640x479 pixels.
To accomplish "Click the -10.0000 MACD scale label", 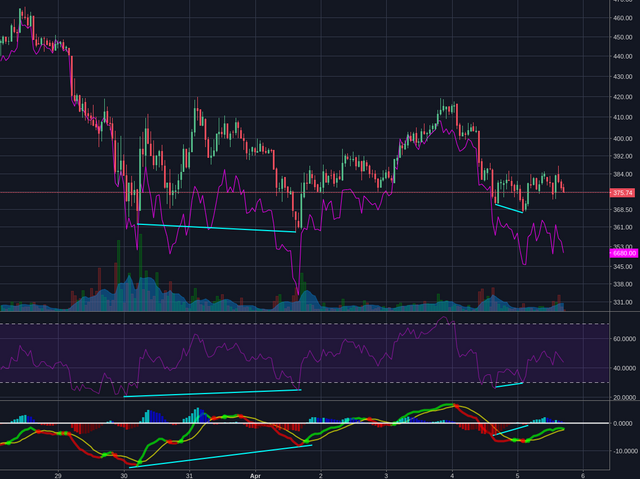I will click(624, 451).
